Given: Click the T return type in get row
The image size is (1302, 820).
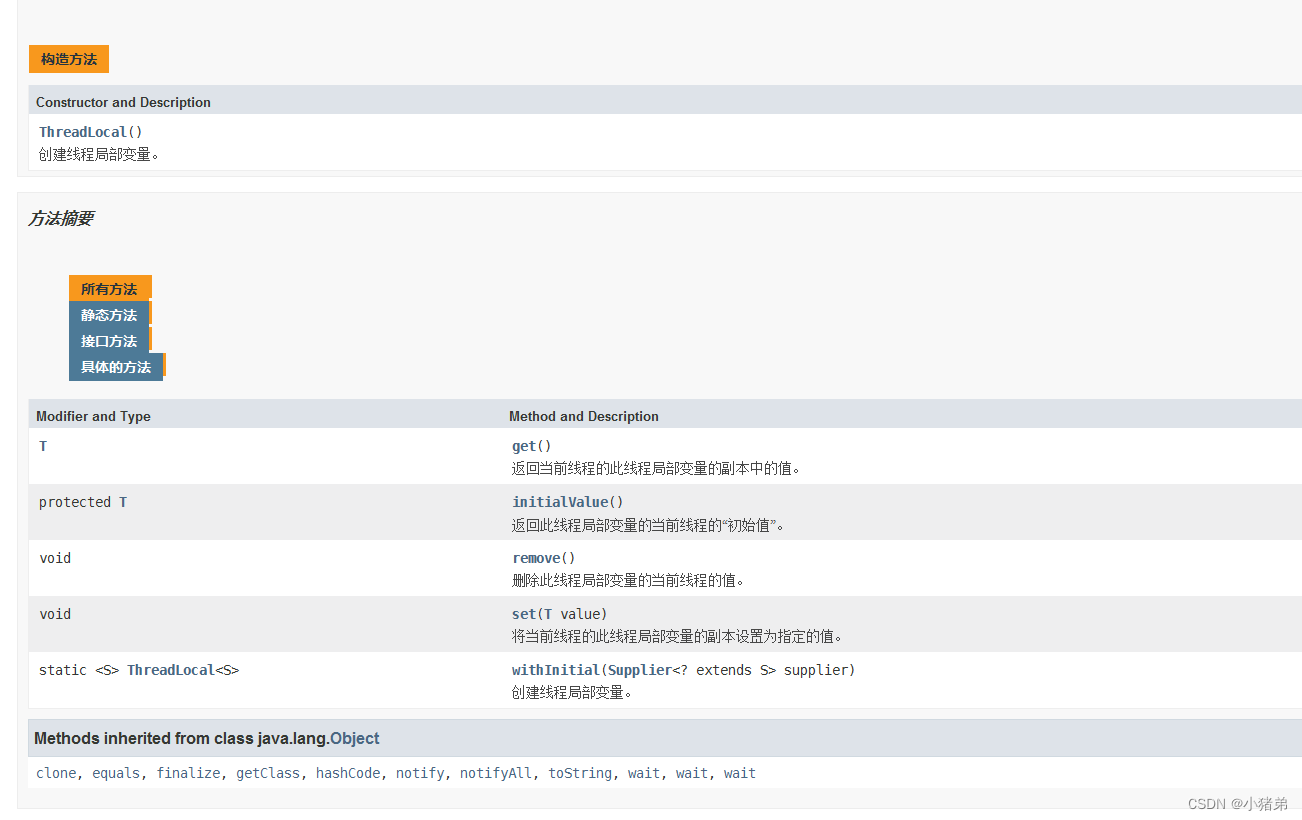Looking at the screenshot, I should 43,446.
